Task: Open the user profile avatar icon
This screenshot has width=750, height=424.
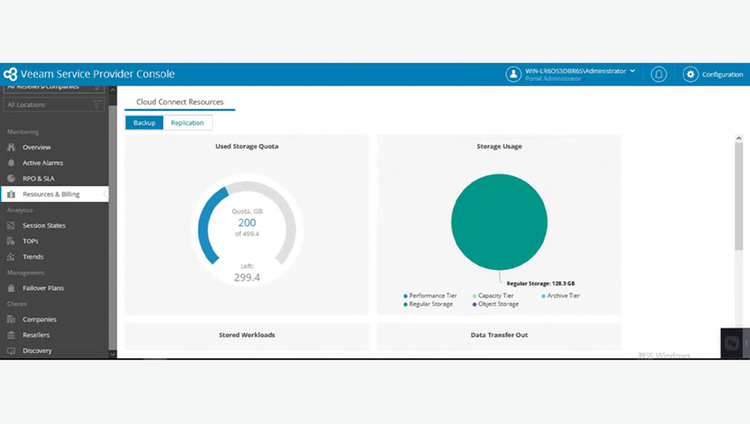Action: tap(513, 74)
